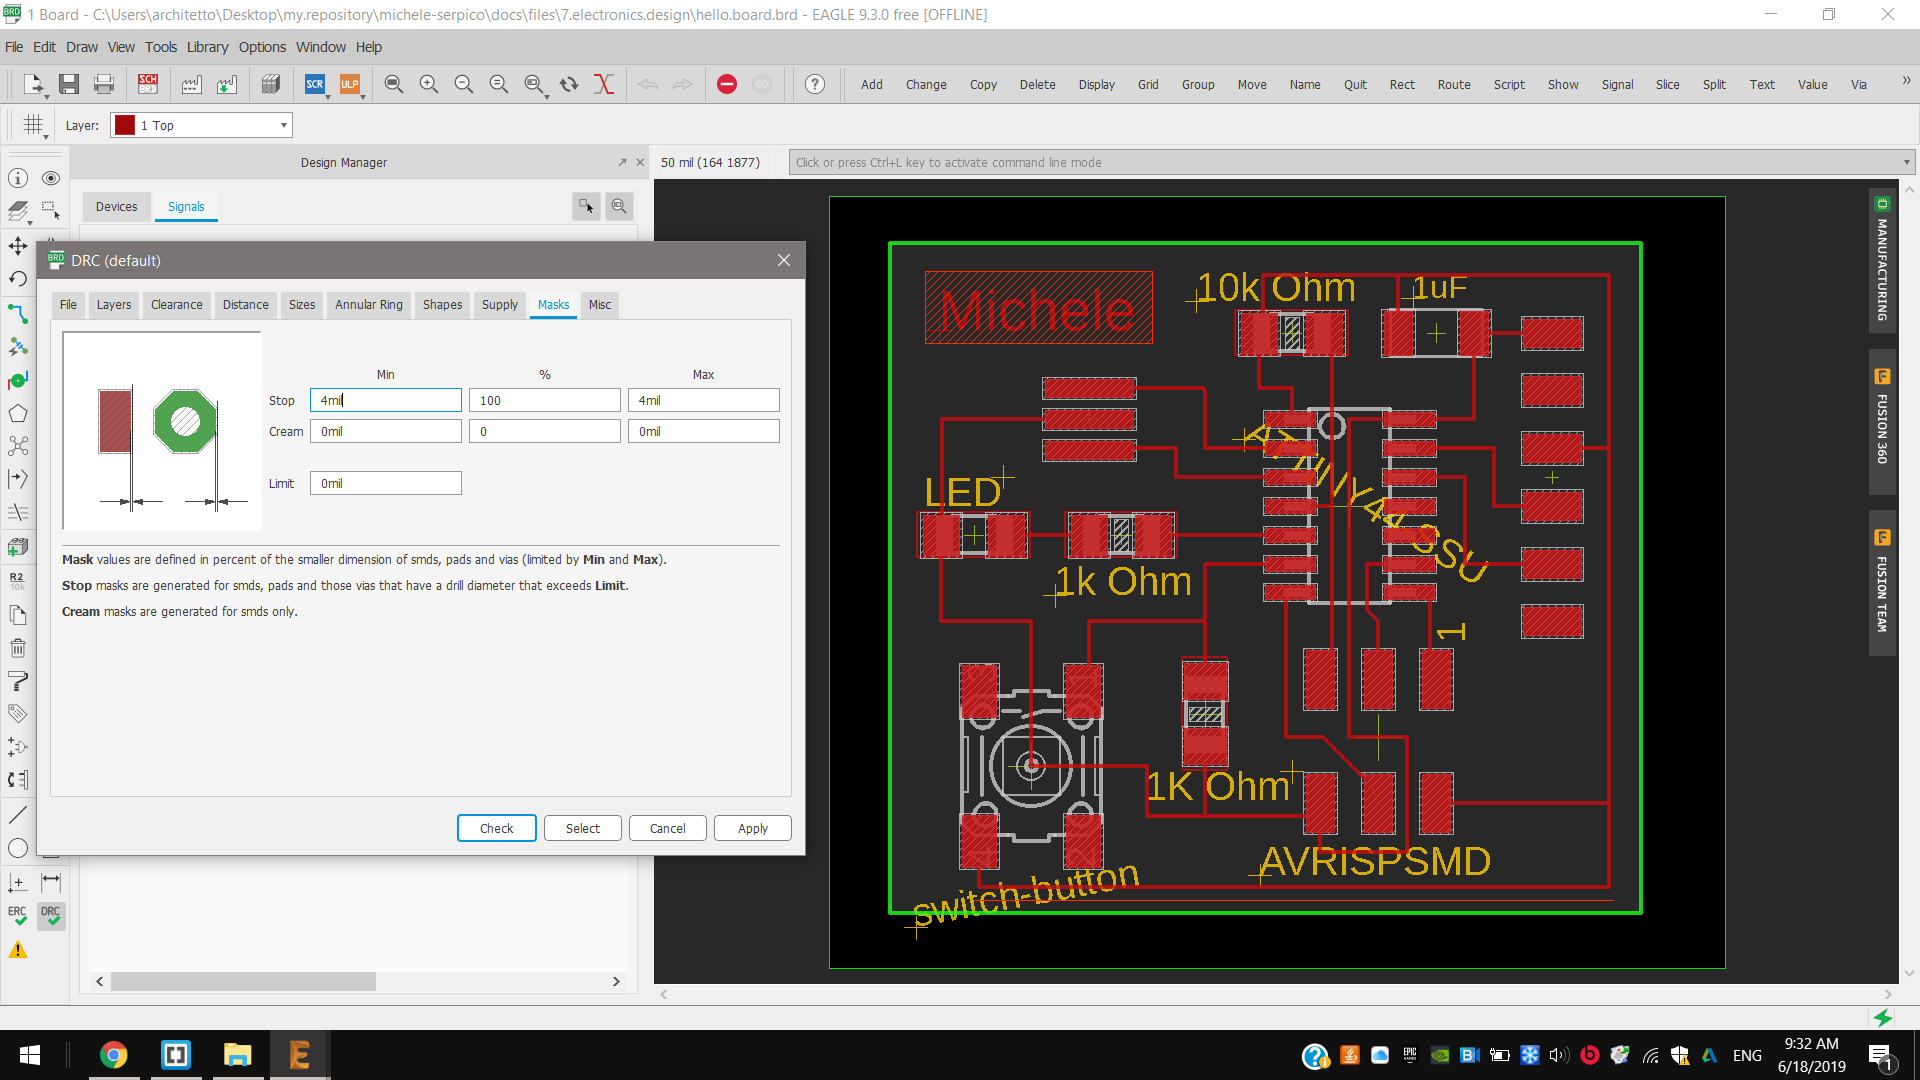Click the ERC check icon
The image size is (1920, 1080).
click(x=18, y=915)
